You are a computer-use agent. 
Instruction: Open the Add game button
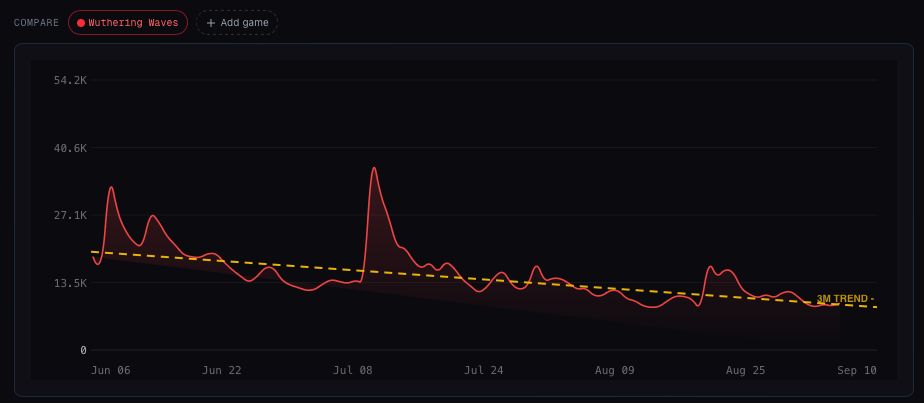click(x=237, y=23)
